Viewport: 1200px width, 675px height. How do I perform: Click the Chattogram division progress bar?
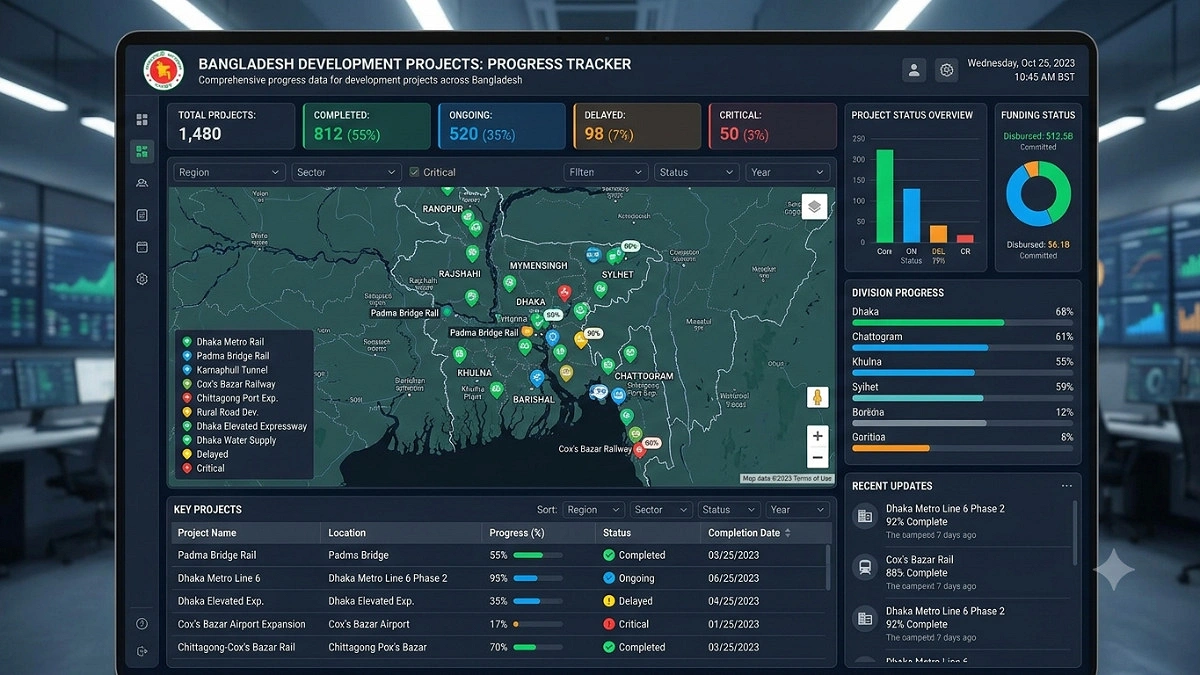pos(962,347)
